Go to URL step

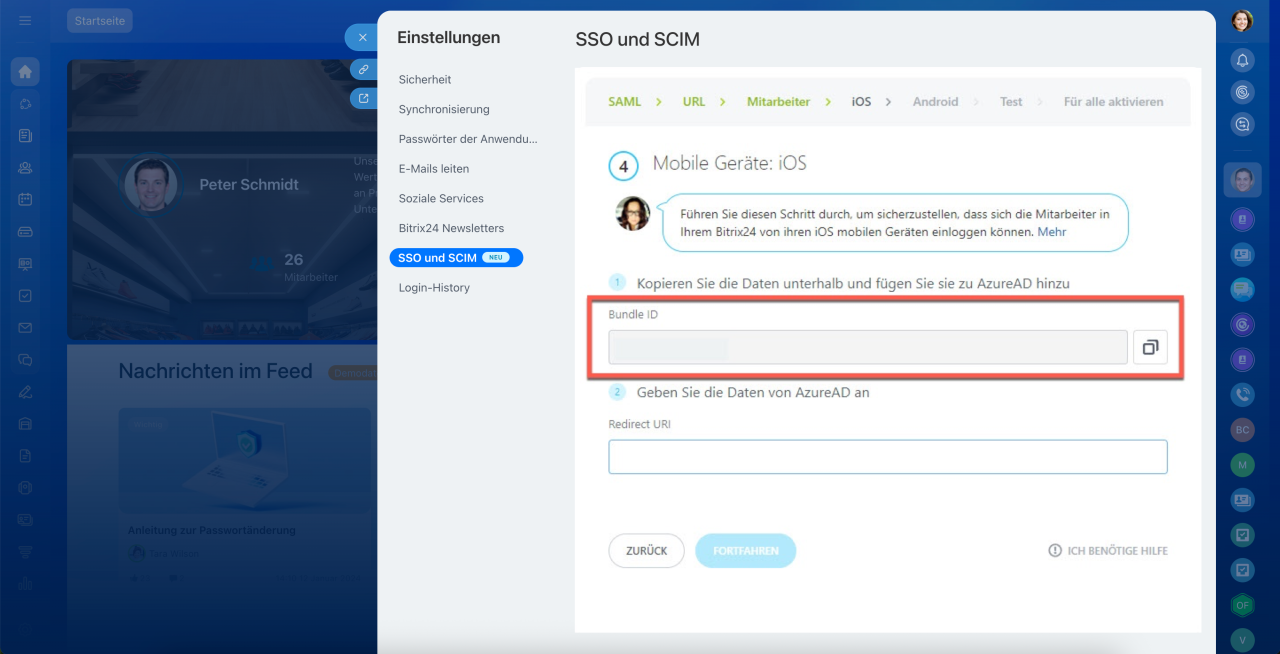[x=694, y=102]
